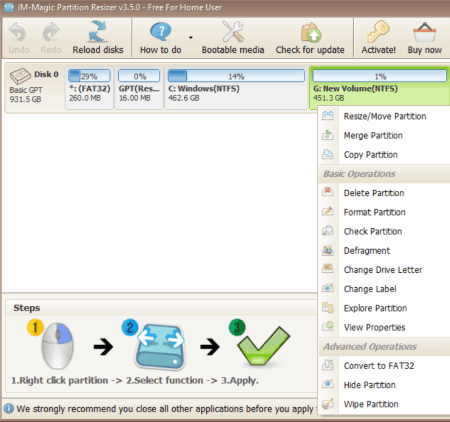The height and width of the screenshot is (422, 450).
Task: Click the 0% usage bar of GPT reserved
Action: point(139,76)
